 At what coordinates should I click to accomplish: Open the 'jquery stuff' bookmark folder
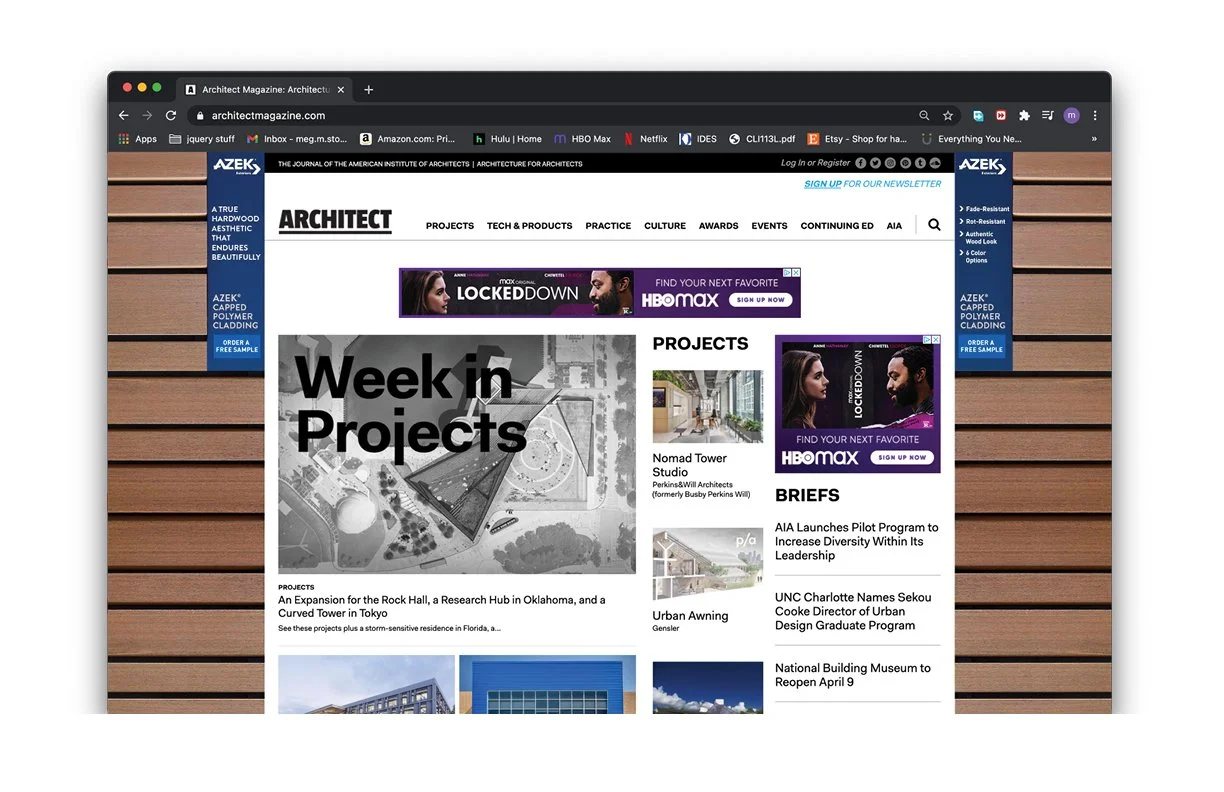pos(202,139)
